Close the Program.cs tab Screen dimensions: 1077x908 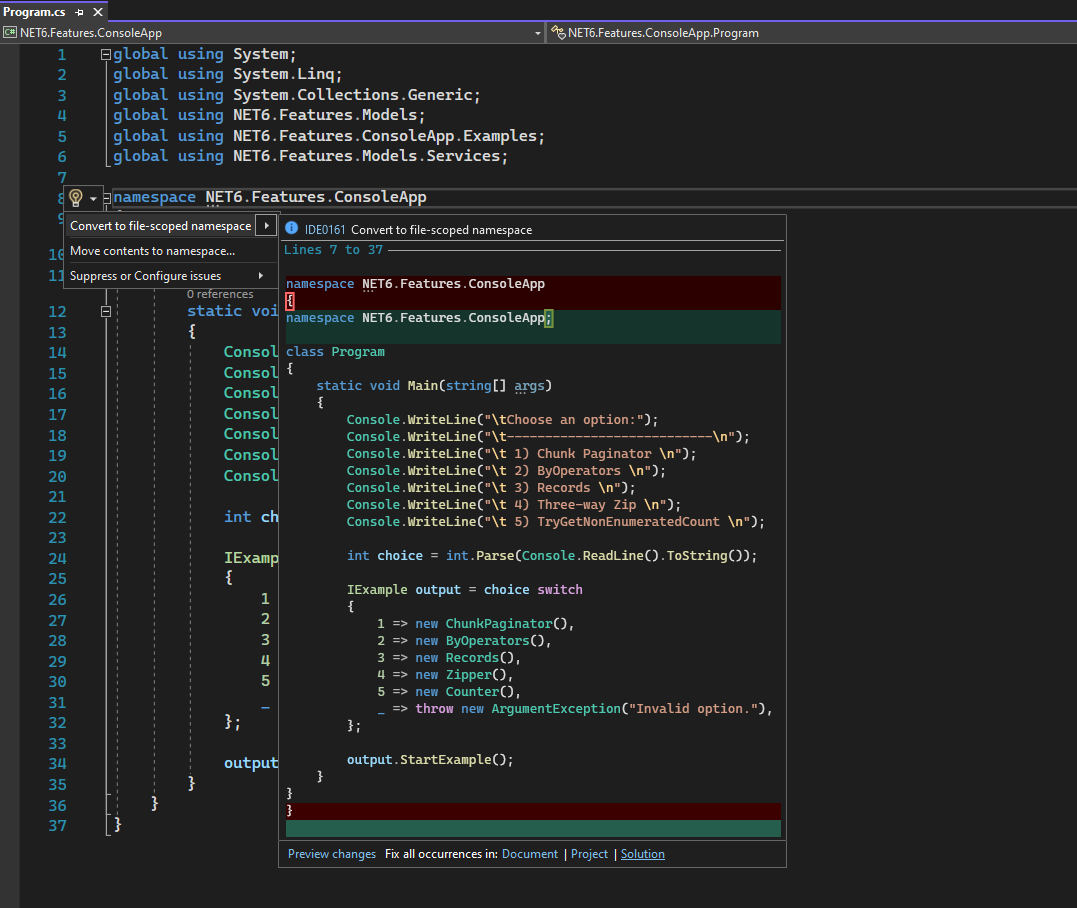(x=97, y=13)
